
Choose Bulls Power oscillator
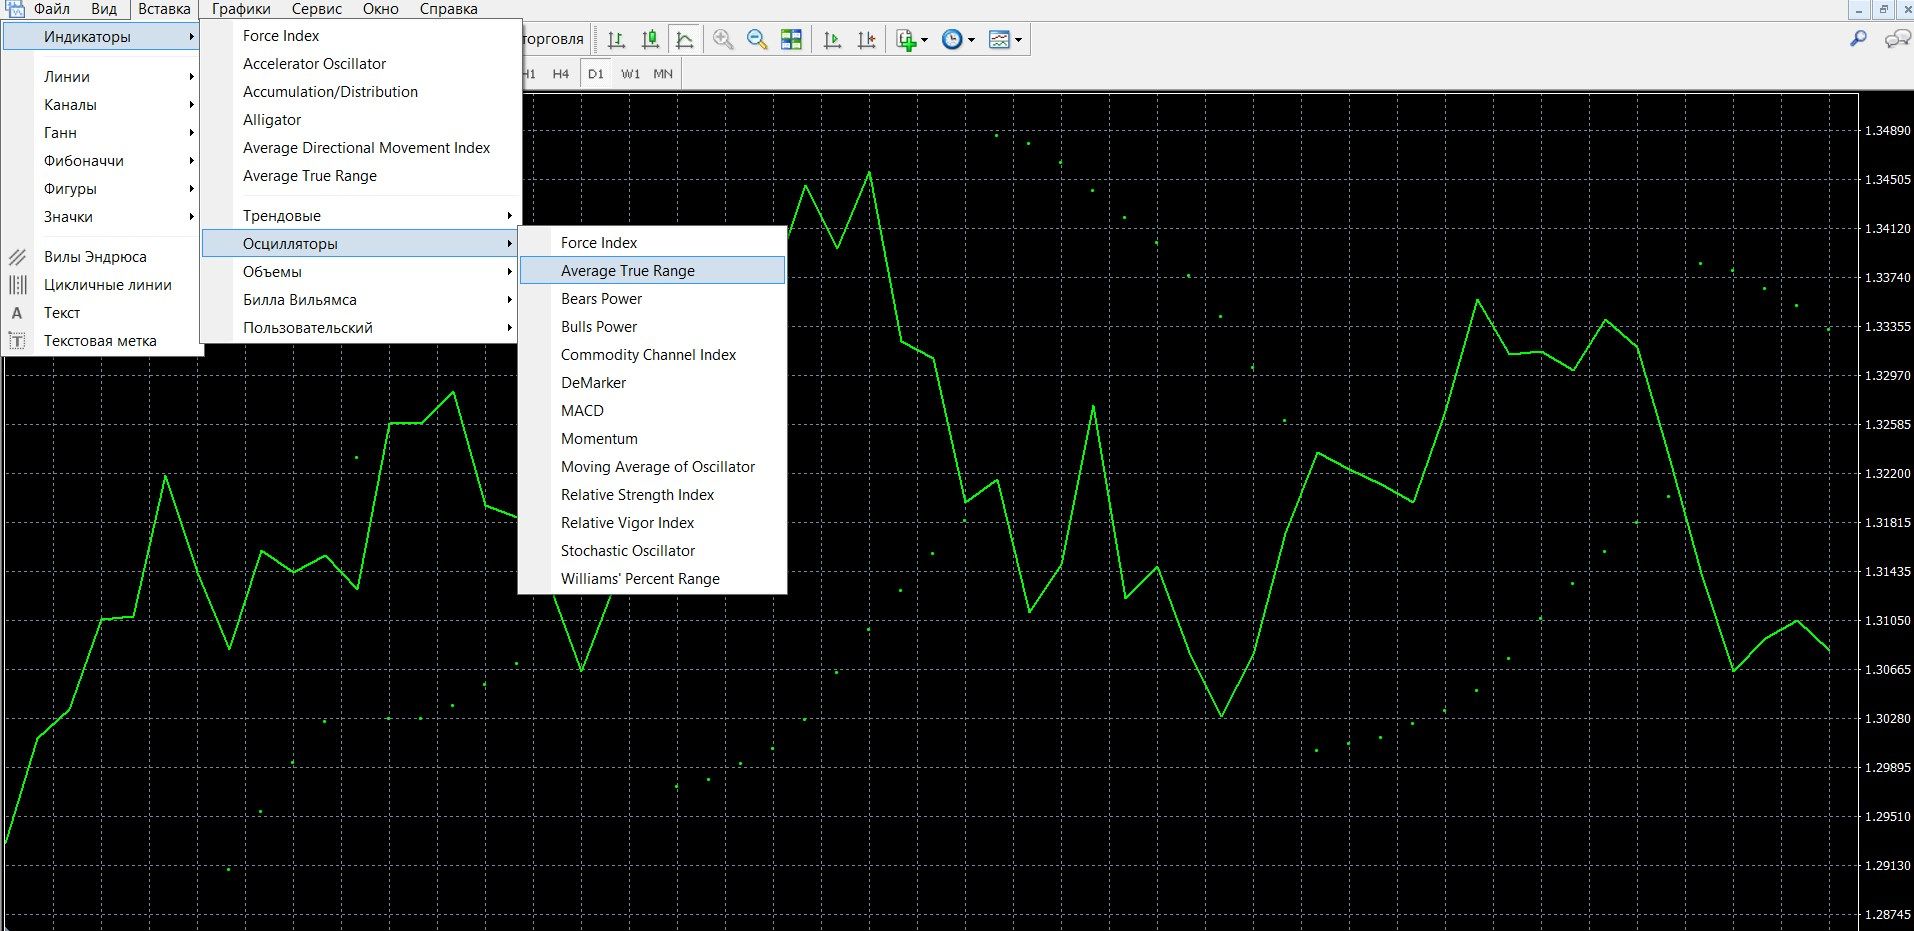pos(653,327)
